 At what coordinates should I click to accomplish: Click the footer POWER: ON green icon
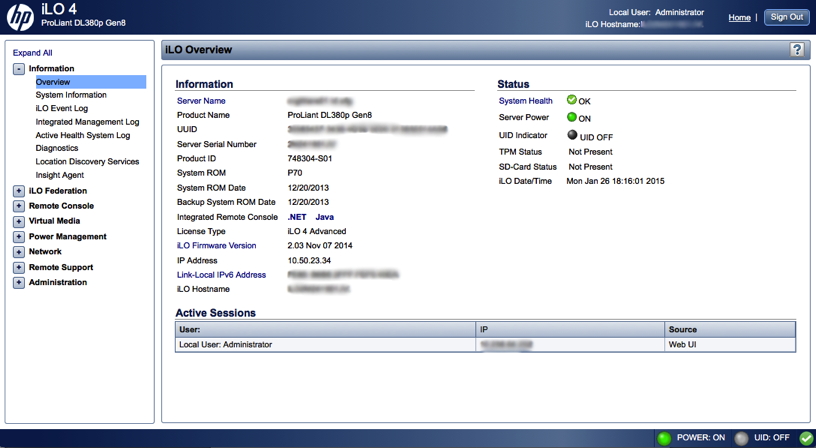tap(664, 438)
